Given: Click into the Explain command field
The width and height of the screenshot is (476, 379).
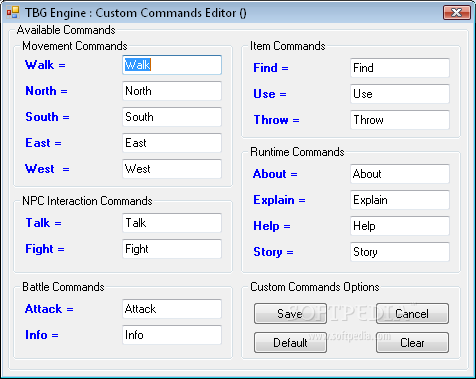Looking at the screenshot, I should click(x=400, y=200).
